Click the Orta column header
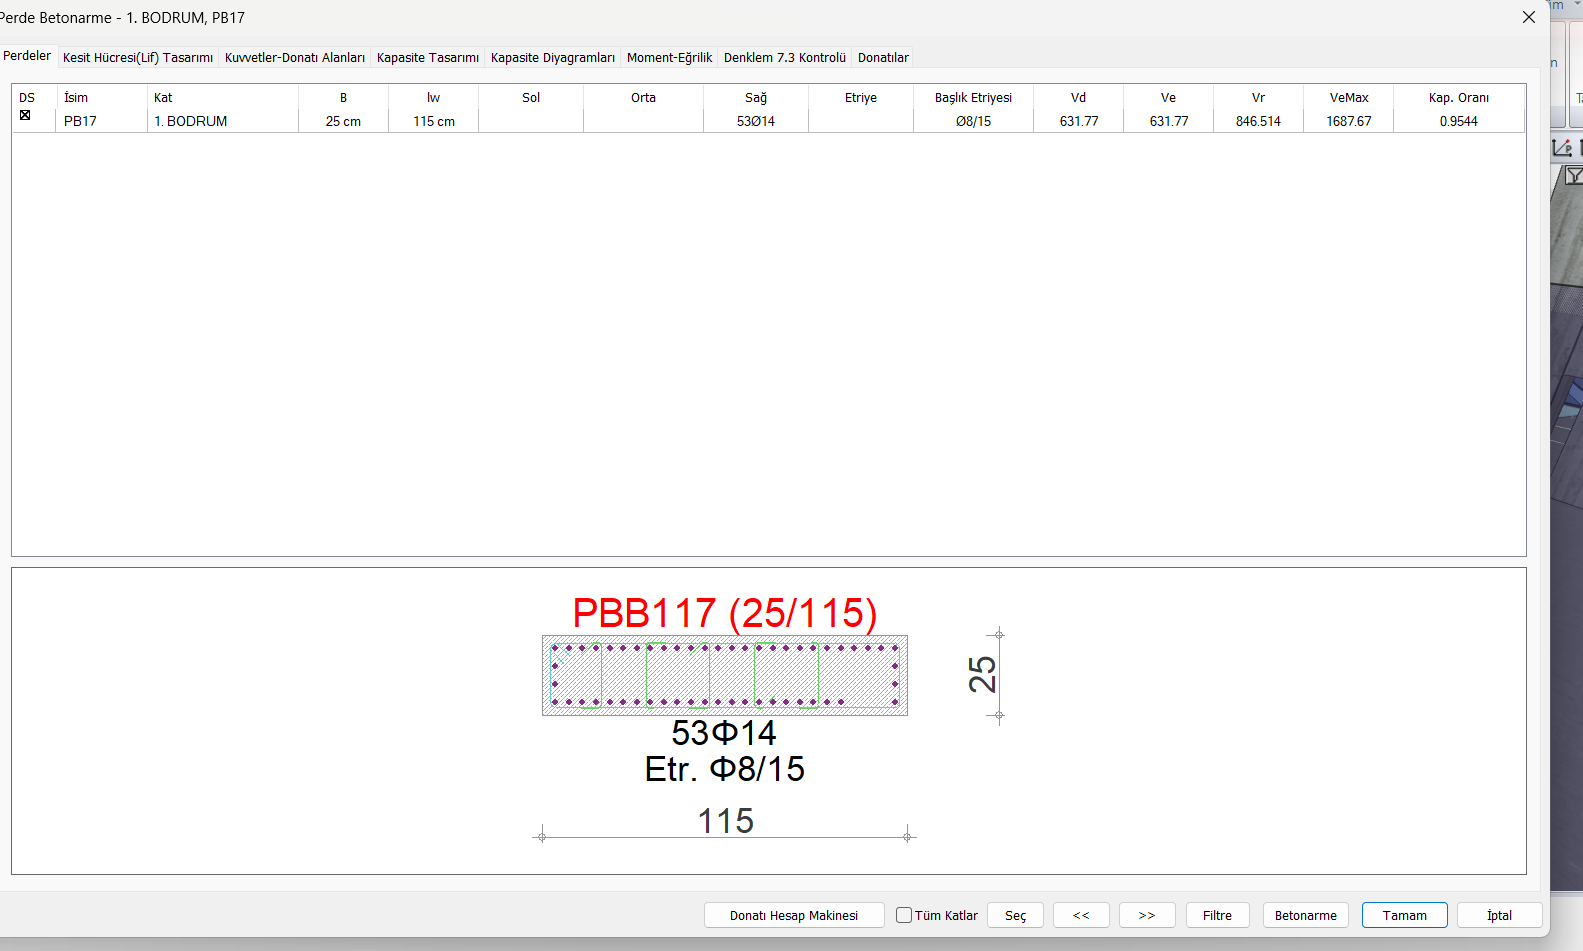The height and width of the screenshot is (951, 1583). click(x=643, y=97)
